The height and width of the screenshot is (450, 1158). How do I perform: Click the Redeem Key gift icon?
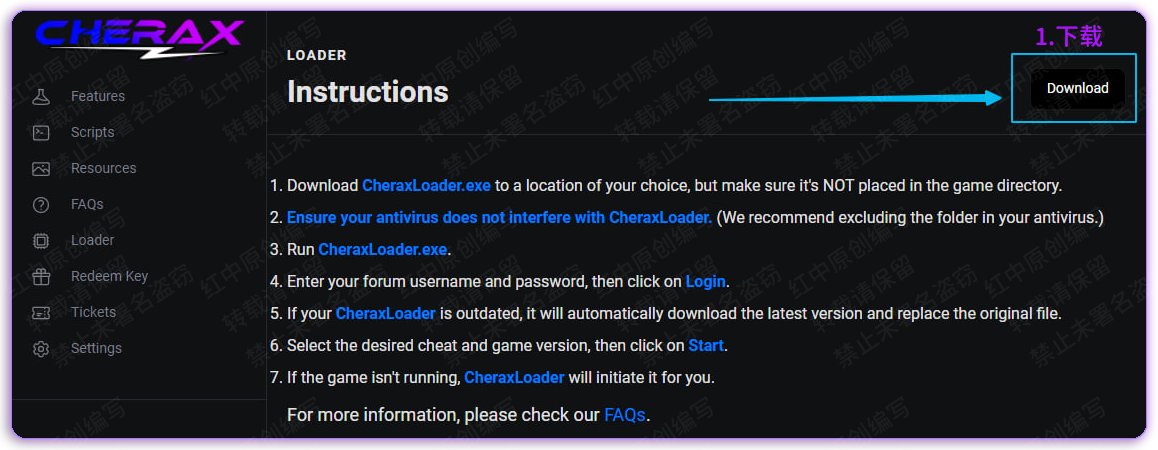pyautogui.click(x=41, y=277)
